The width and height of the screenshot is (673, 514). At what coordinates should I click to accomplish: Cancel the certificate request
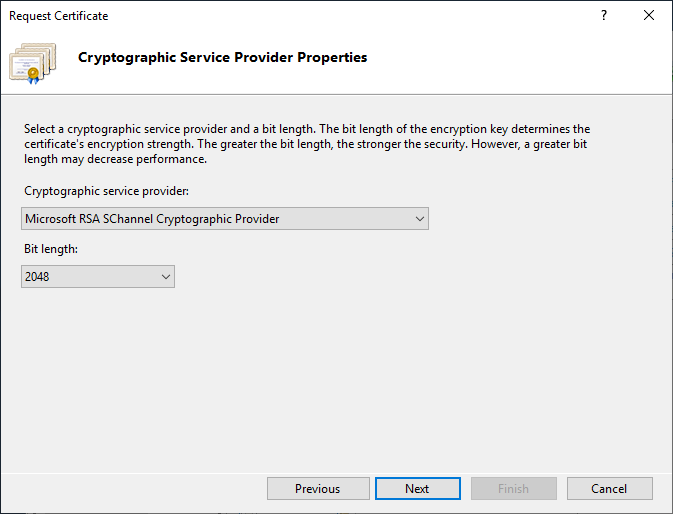(x=609, y=489)
